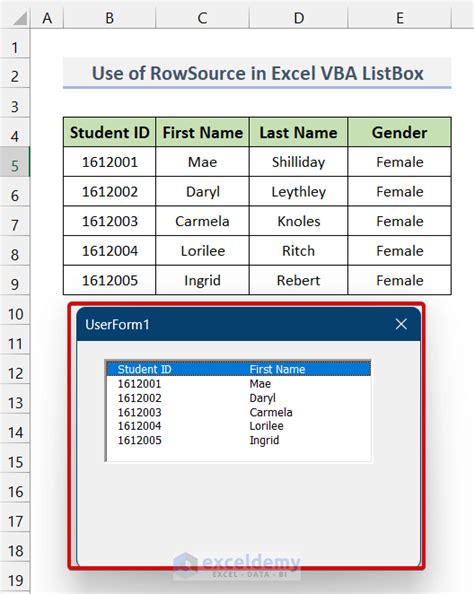This screenshot has width=474, height=594.
Task: Click the 'Gender' table header cell
Action: click(400, 132)
